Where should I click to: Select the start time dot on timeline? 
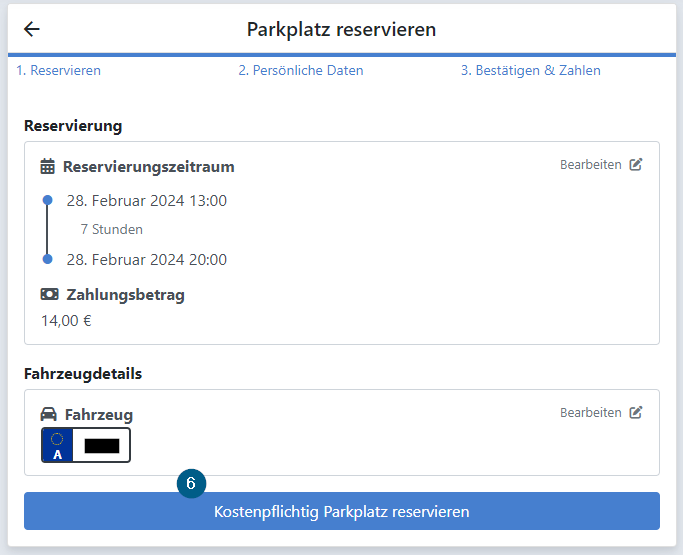click(x=47, y=200)
